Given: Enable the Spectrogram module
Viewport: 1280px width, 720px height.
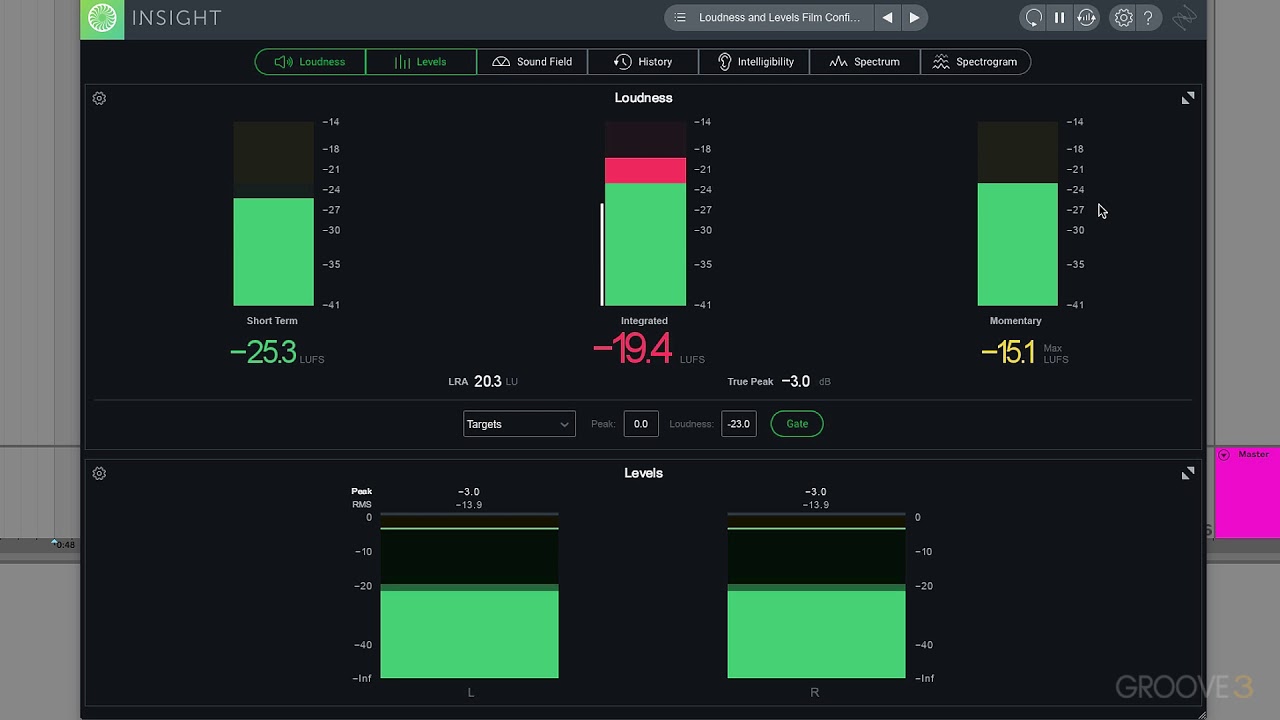Looking at the screenshot, I should [975, 62].
